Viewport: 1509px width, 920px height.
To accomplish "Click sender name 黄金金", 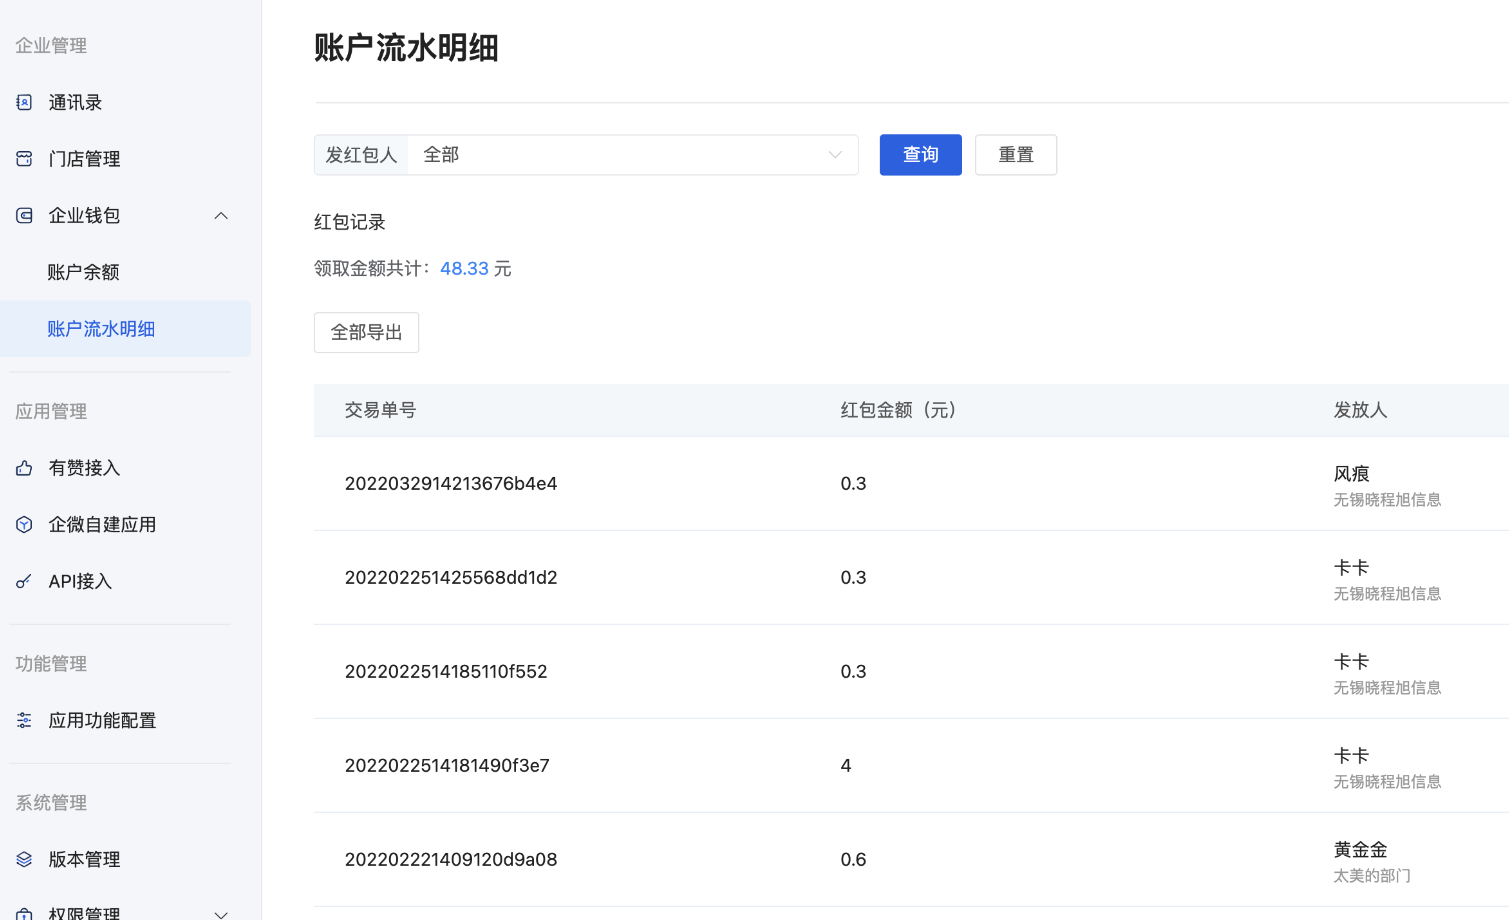I will [1361, 850].
